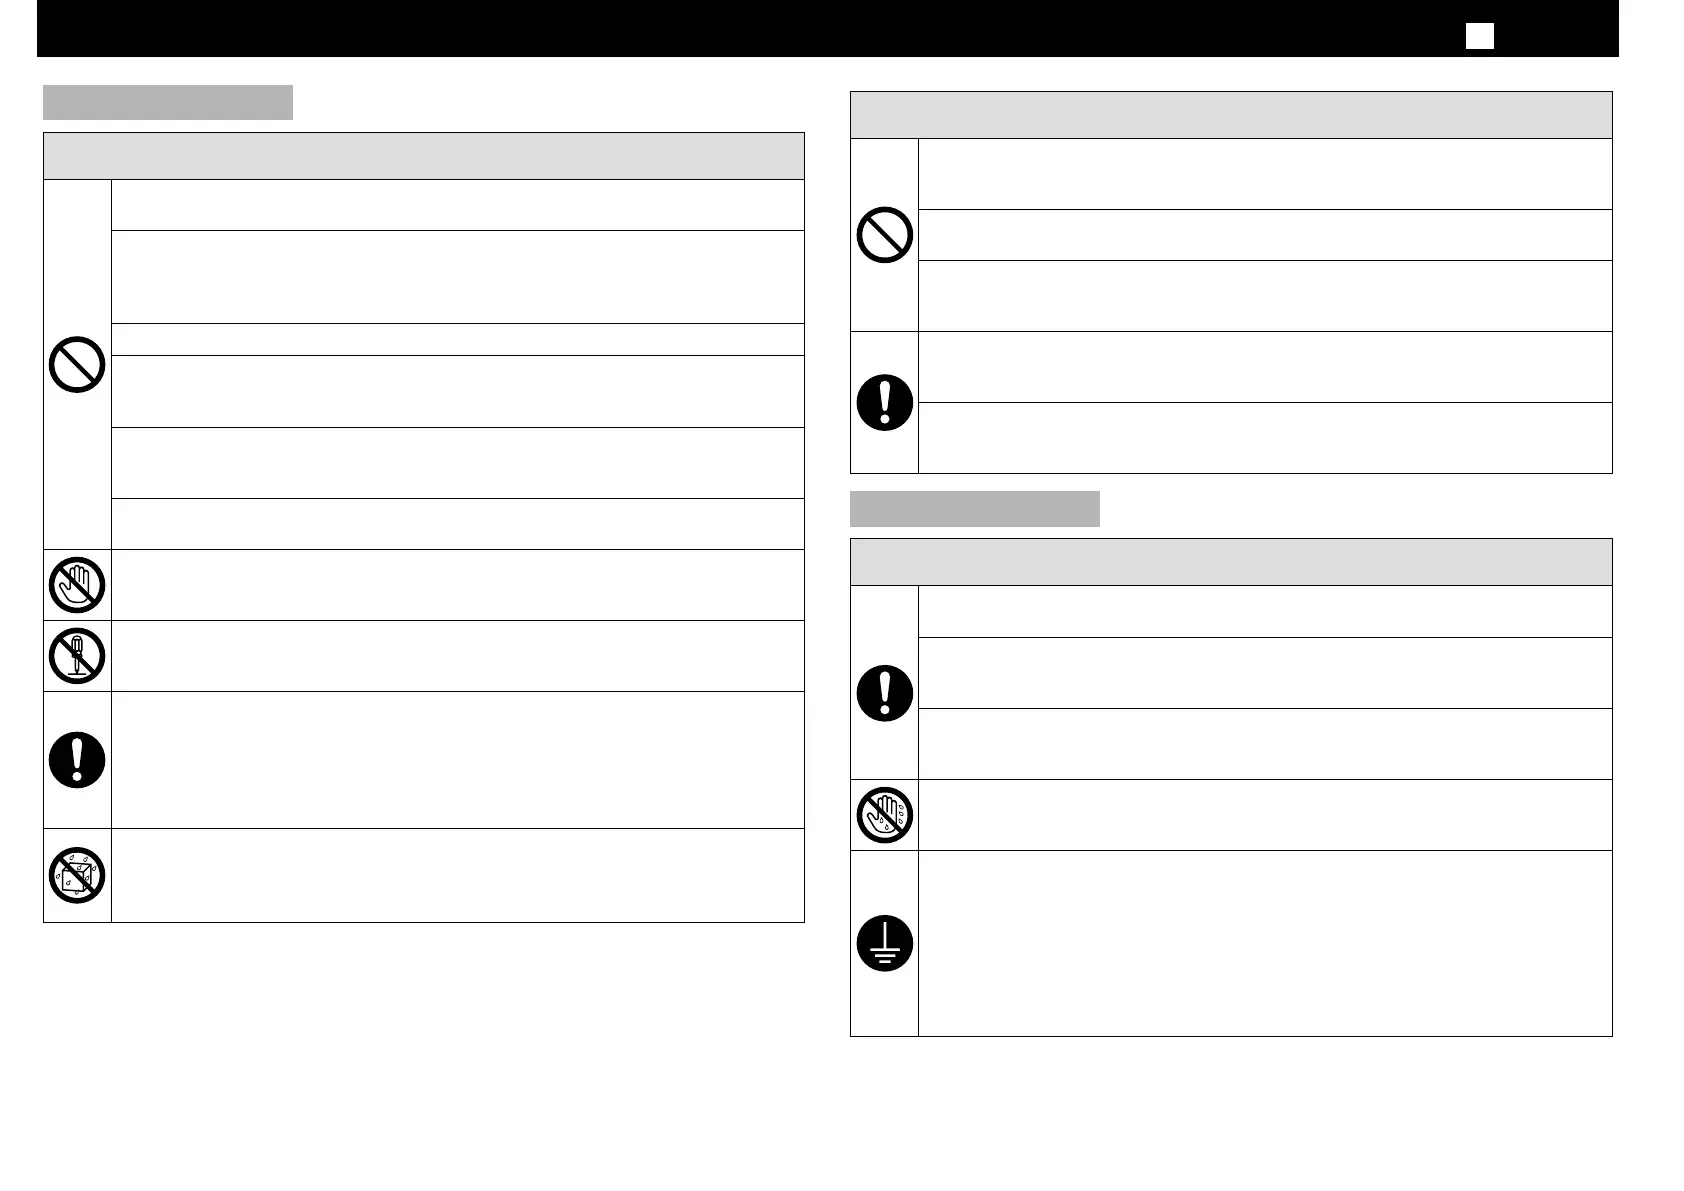Click the white square in the black header bar

point(1480,36)
